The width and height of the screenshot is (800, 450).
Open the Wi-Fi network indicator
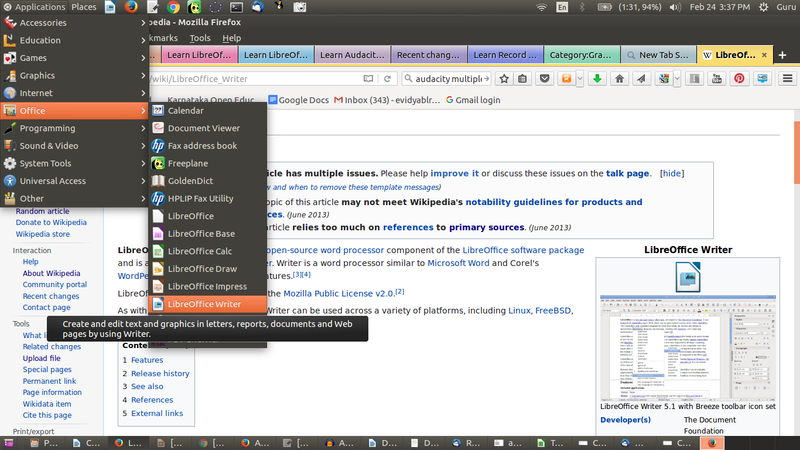click(x=541, y=7)
